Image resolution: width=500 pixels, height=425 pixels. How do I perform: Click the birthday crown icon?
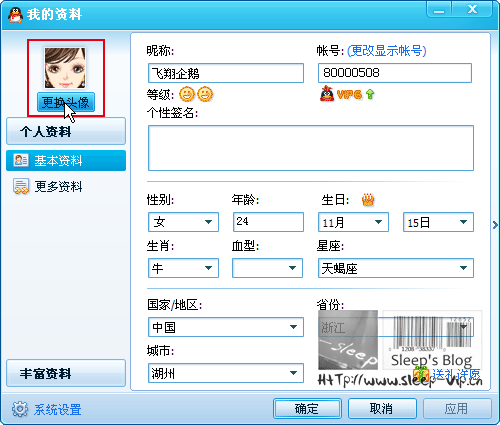point(368,200)
